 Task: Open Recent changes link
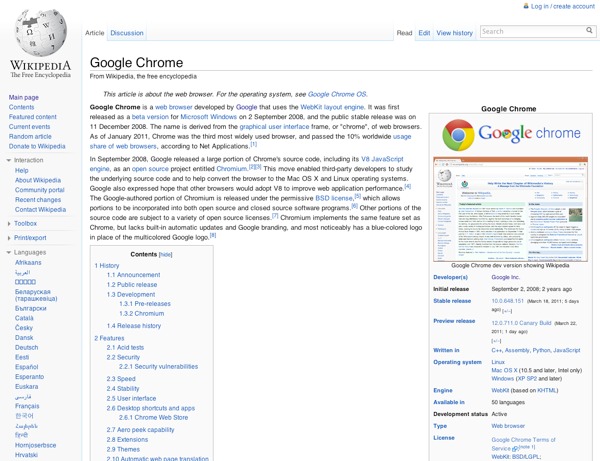click(38, 200)
